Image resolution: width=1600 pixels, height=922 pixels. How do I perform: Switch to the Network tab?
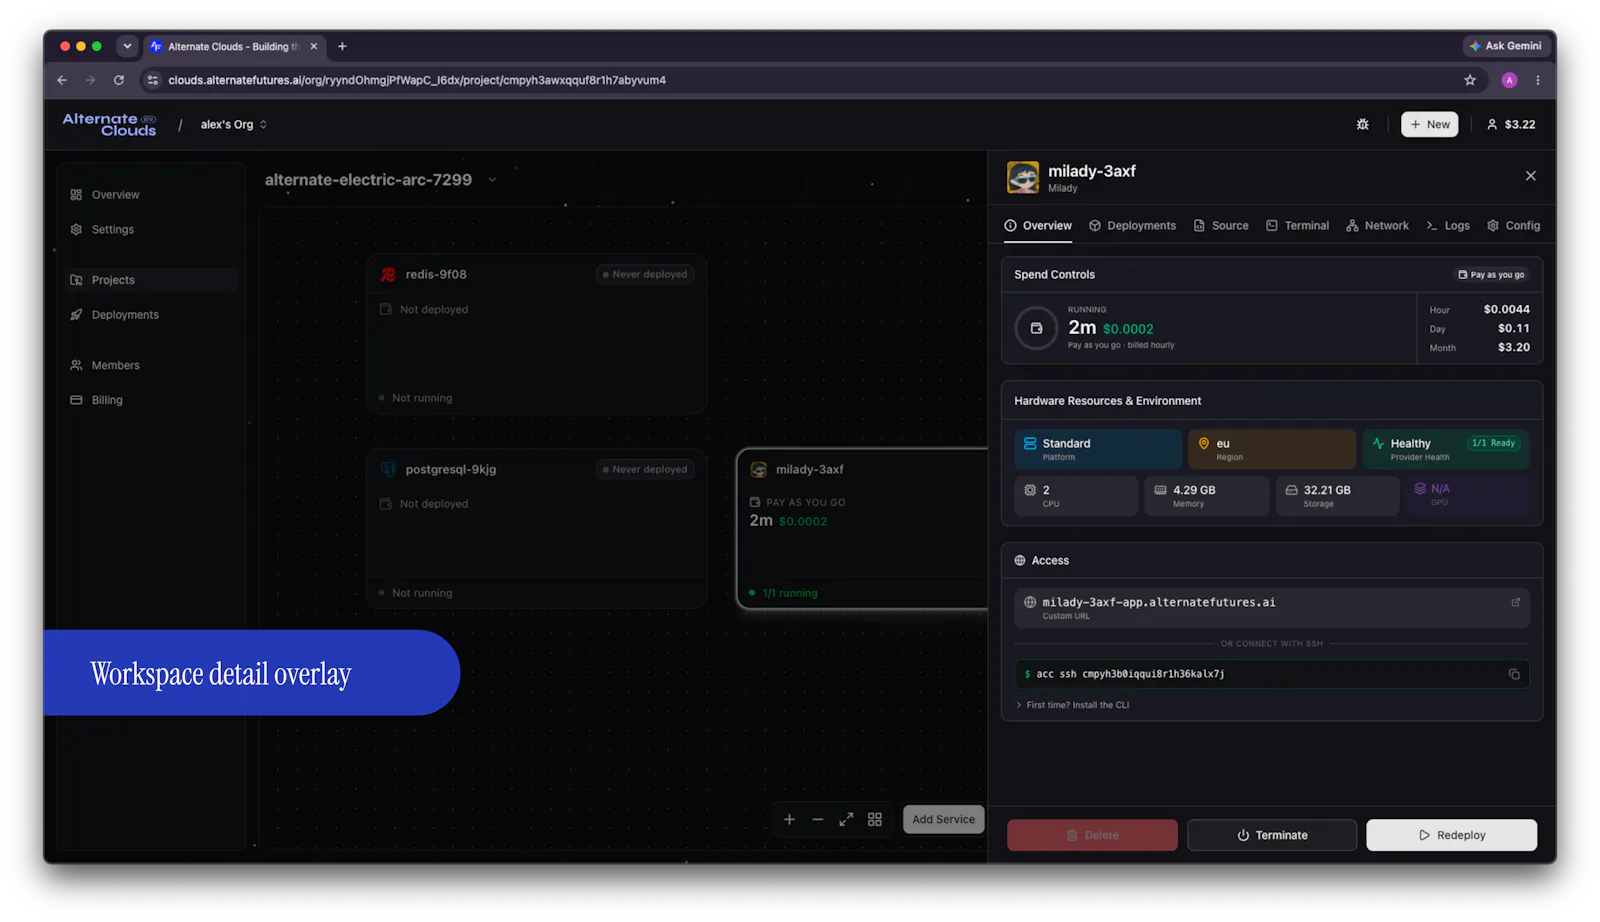1377,226
